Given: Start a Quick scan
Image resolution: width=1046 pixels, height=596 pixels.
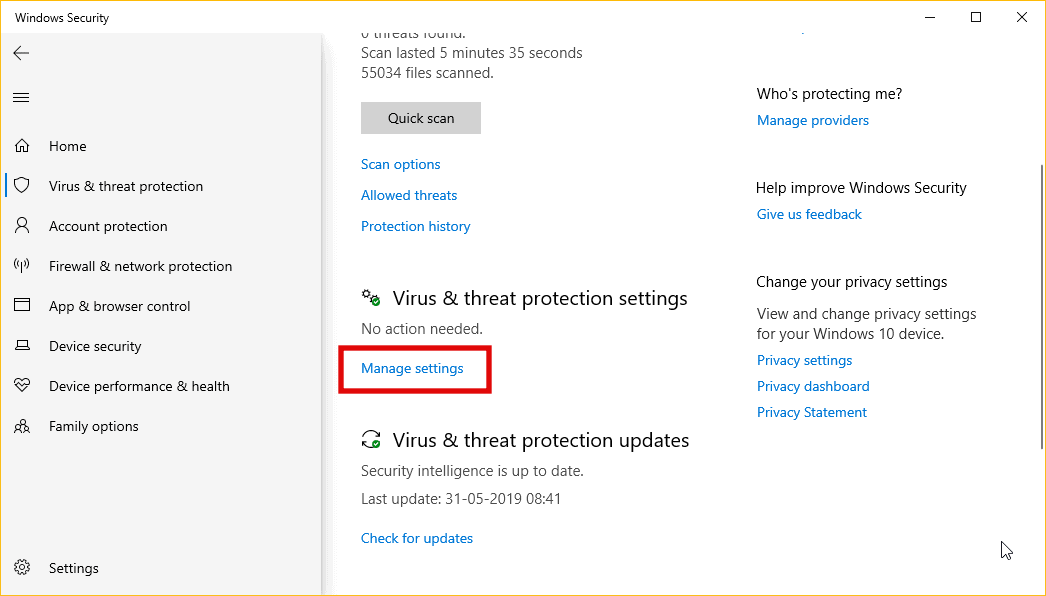Looking at the screenshot, I should click(x=420, y=117).
